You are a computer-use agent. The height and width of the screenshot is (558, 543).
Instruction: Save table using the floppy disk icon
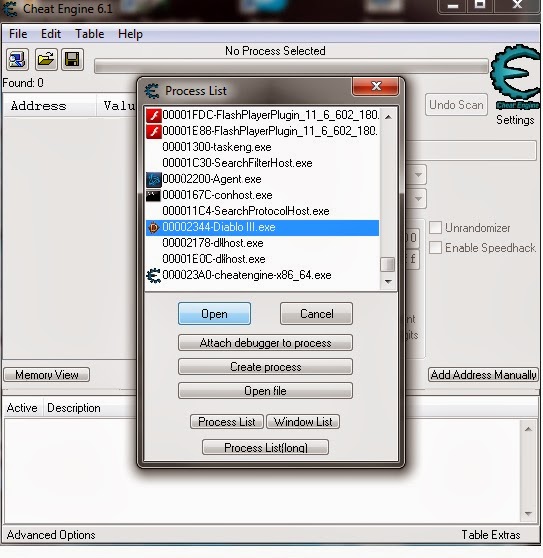click(72, 59)
